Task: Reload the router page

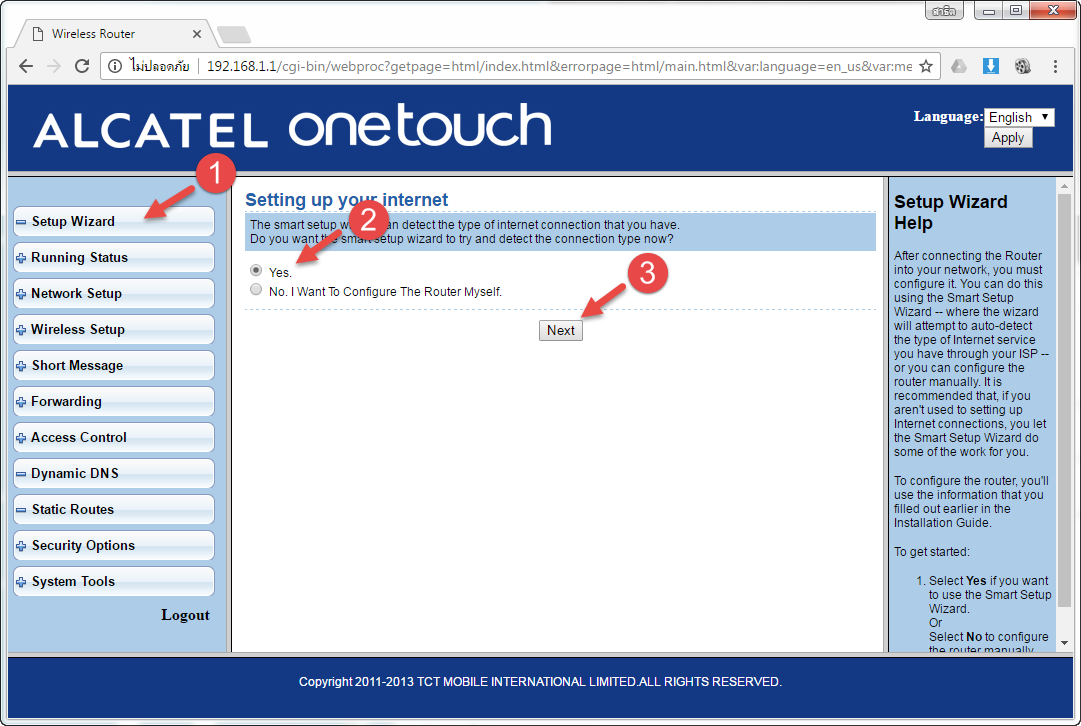Action: 81,66
